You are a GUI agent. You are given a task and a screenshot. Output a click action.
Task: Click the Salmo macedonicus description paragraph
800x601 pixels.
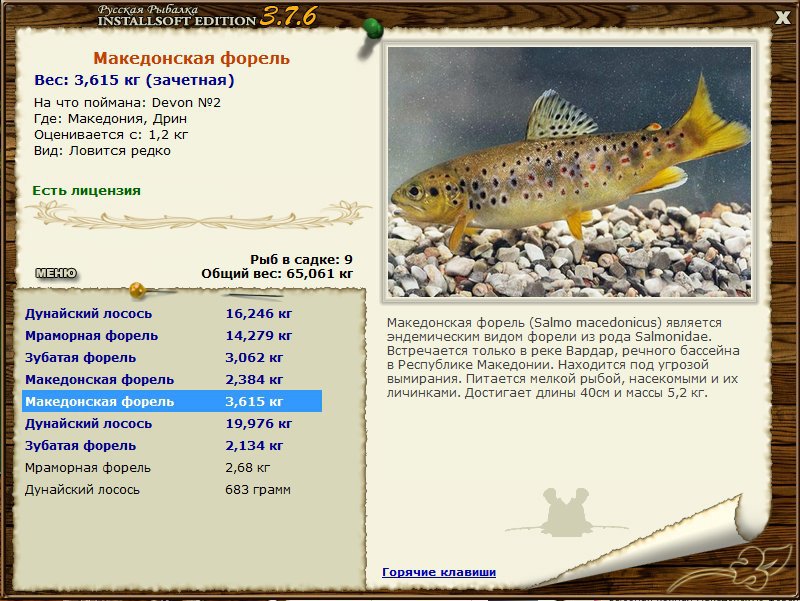click(x=563, y=358)
